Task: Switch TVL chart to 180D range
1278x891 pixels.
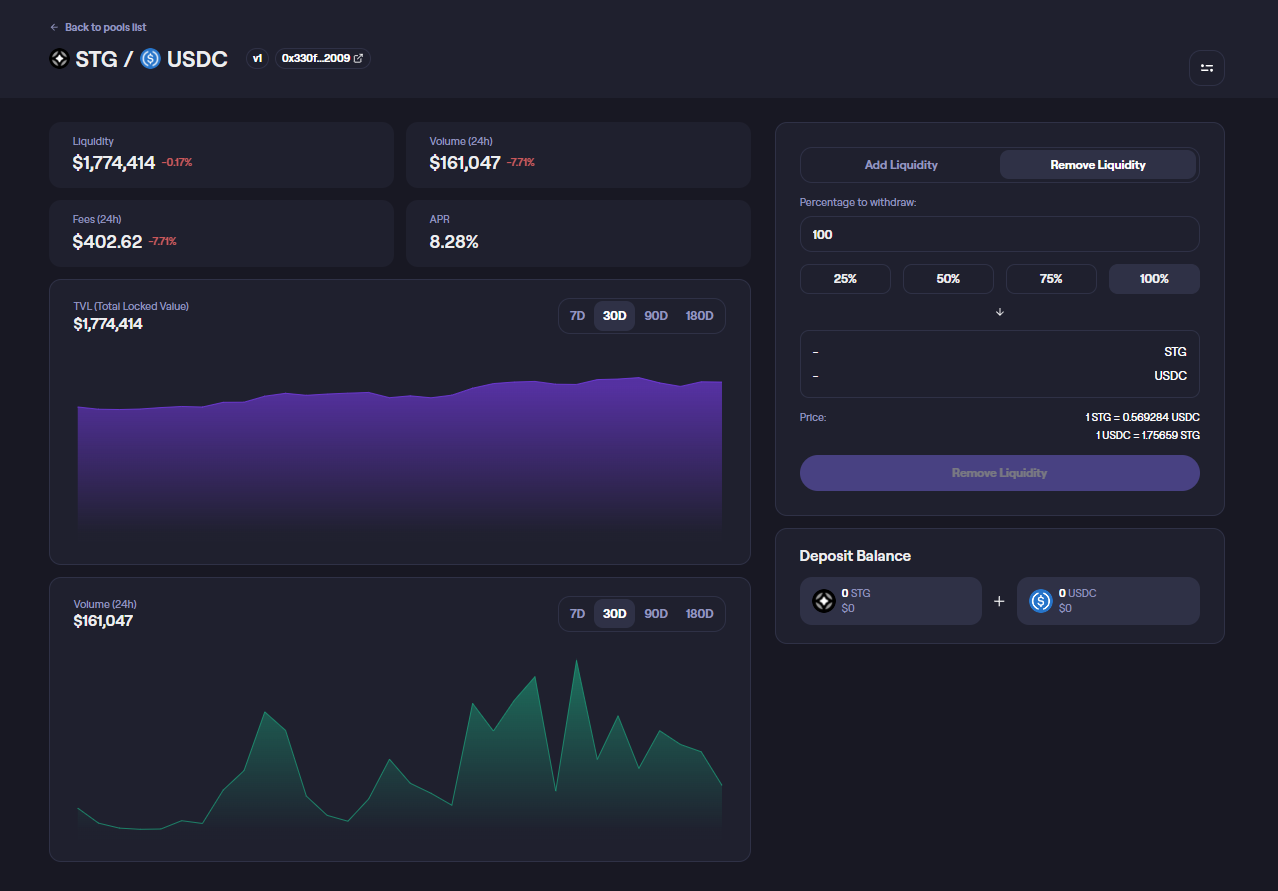Action: (699, 316)
